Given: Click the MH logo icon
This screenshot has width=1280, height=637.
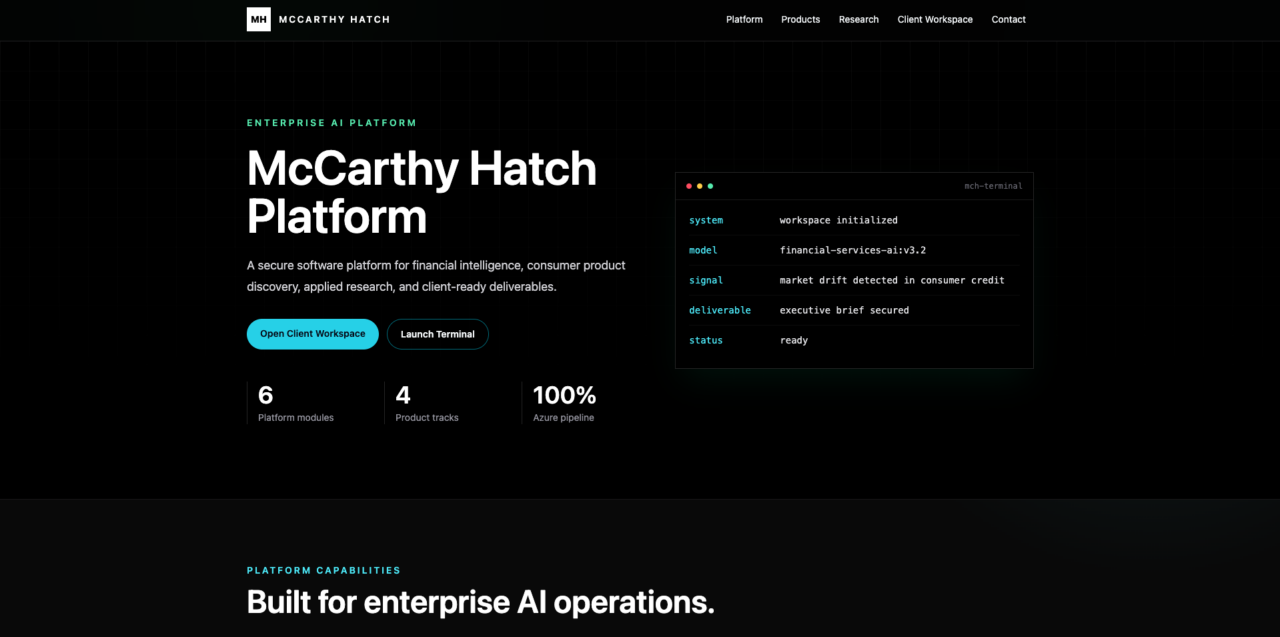Looking at the screenshot, I should [x=258, y=19].
